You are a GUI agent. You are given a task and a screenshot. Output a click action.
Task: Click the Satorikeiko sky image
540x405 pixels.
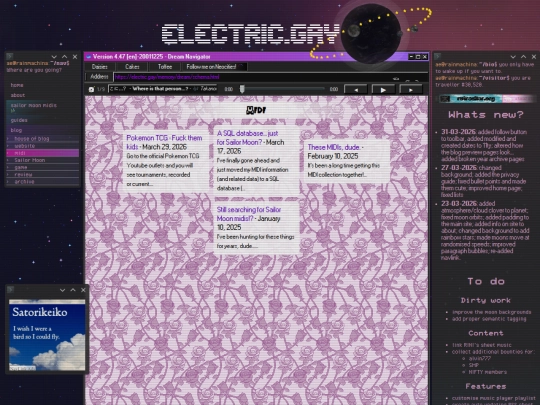point(47,335)
